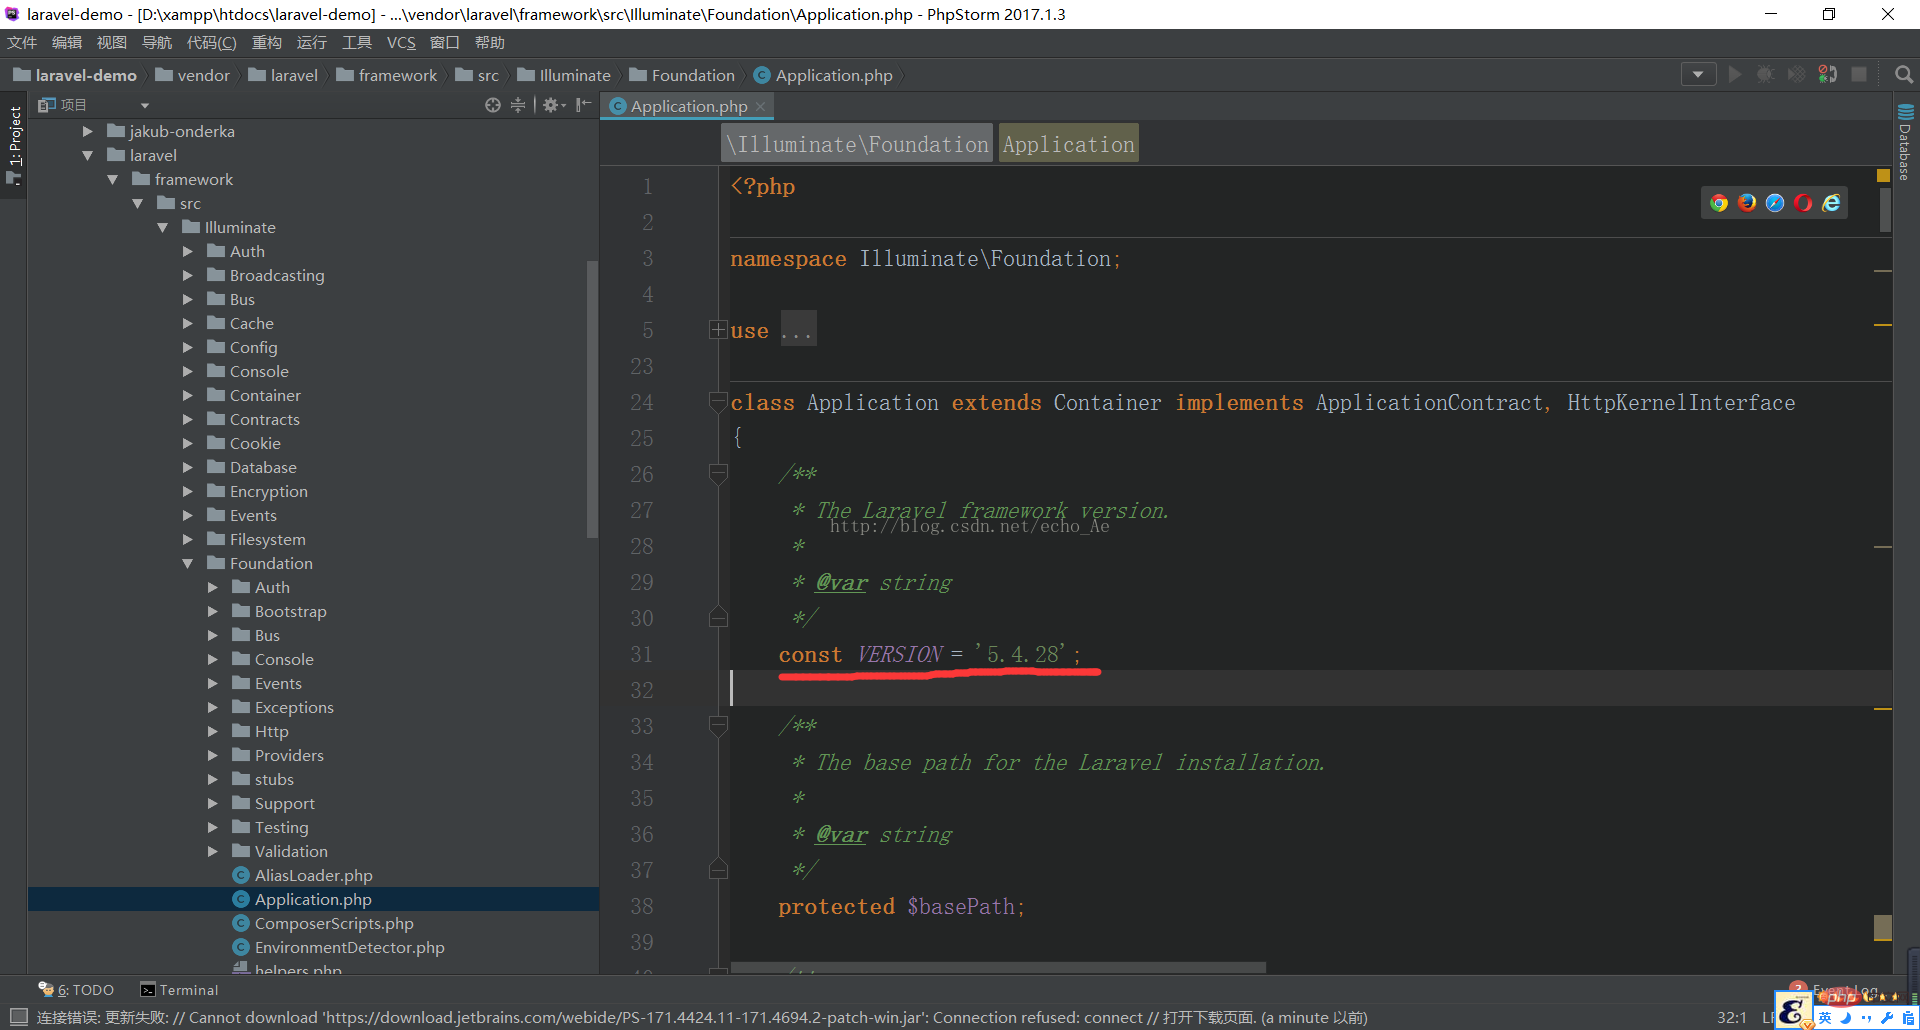Viewport: 1920px width, 1030px height.
Task: Collapse all in project tree
Action: pyautogui.click(x=518, y=105)
